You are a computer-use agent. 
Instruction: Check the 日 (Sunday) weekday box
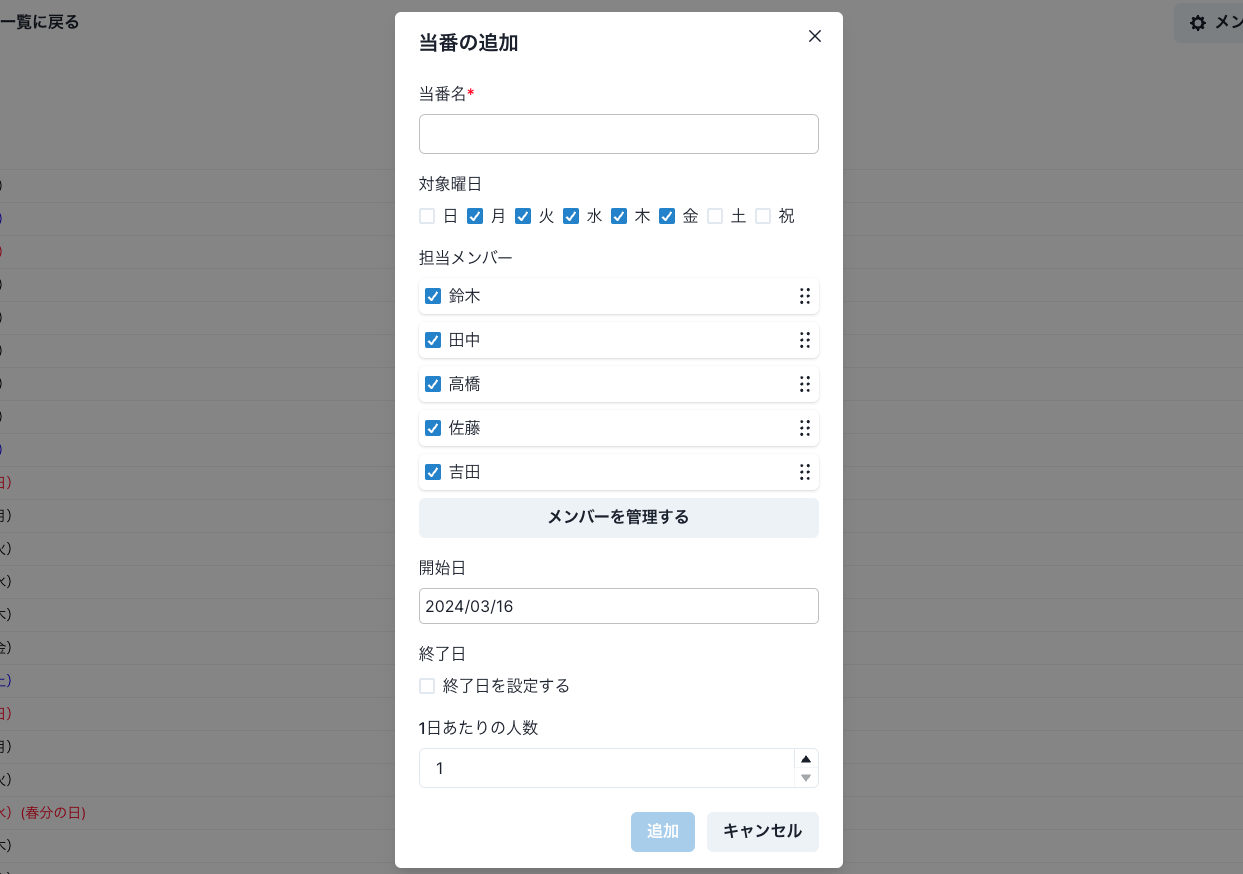coord(427,215)
